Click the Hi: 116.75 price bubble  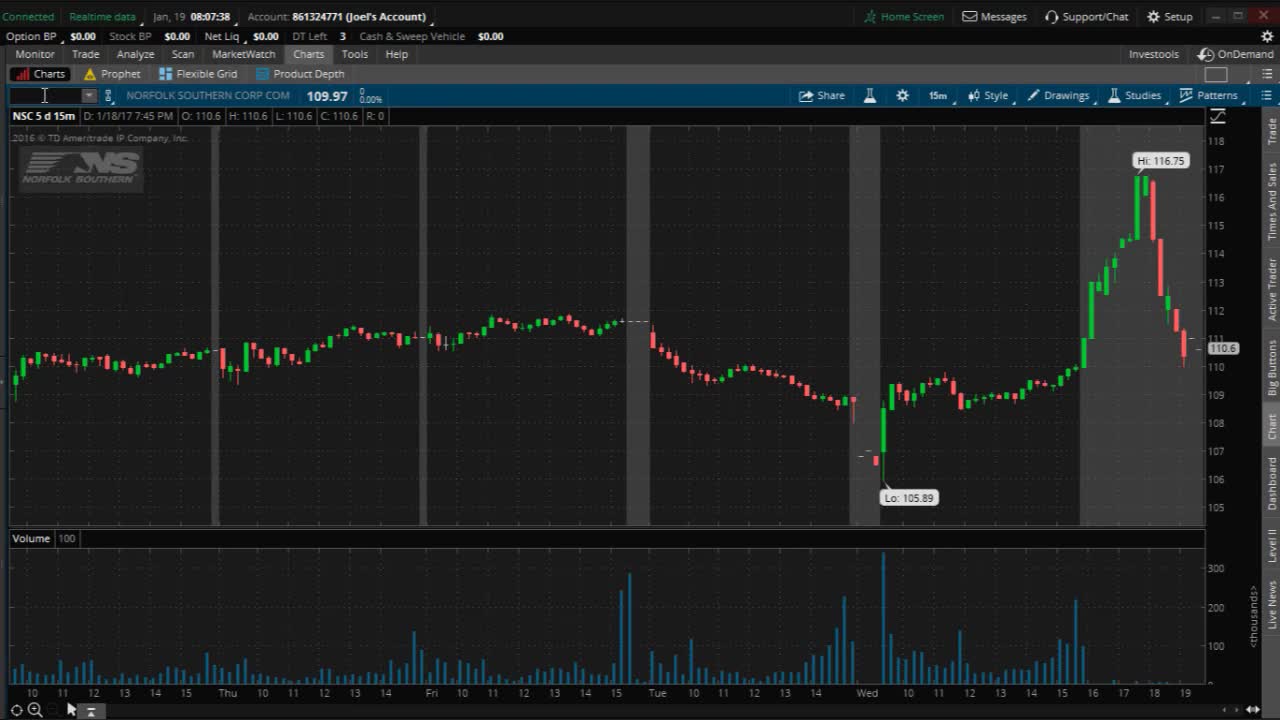pyautogui.click(x=1161, y=160)
